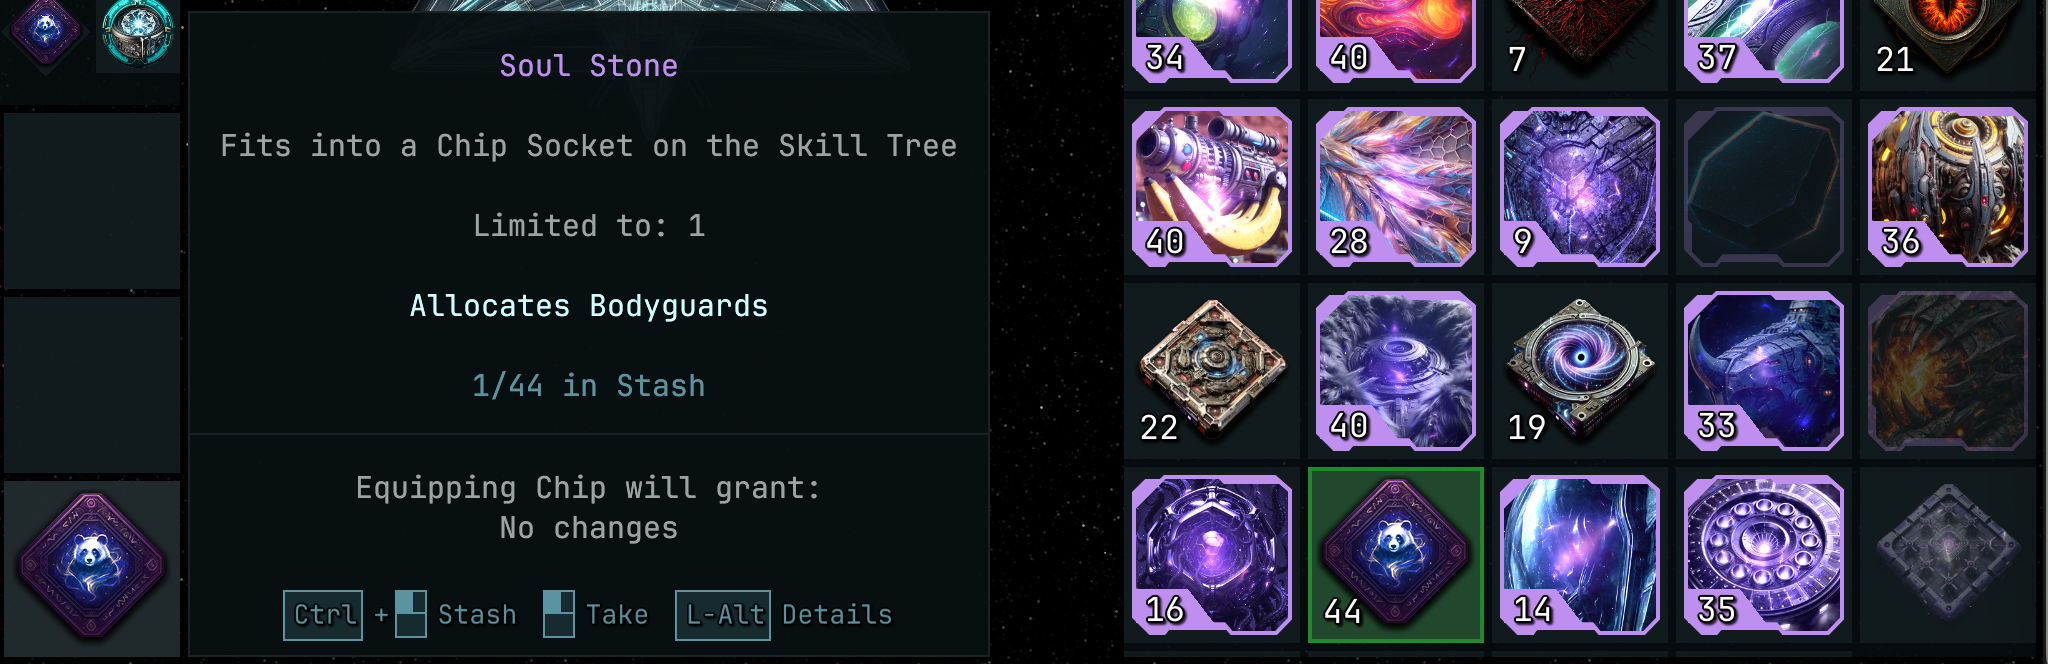The width and height of the screenshot is (2048, 664).
Task: Select the equipped panda chip on the left
Action: tap(92, 567)
